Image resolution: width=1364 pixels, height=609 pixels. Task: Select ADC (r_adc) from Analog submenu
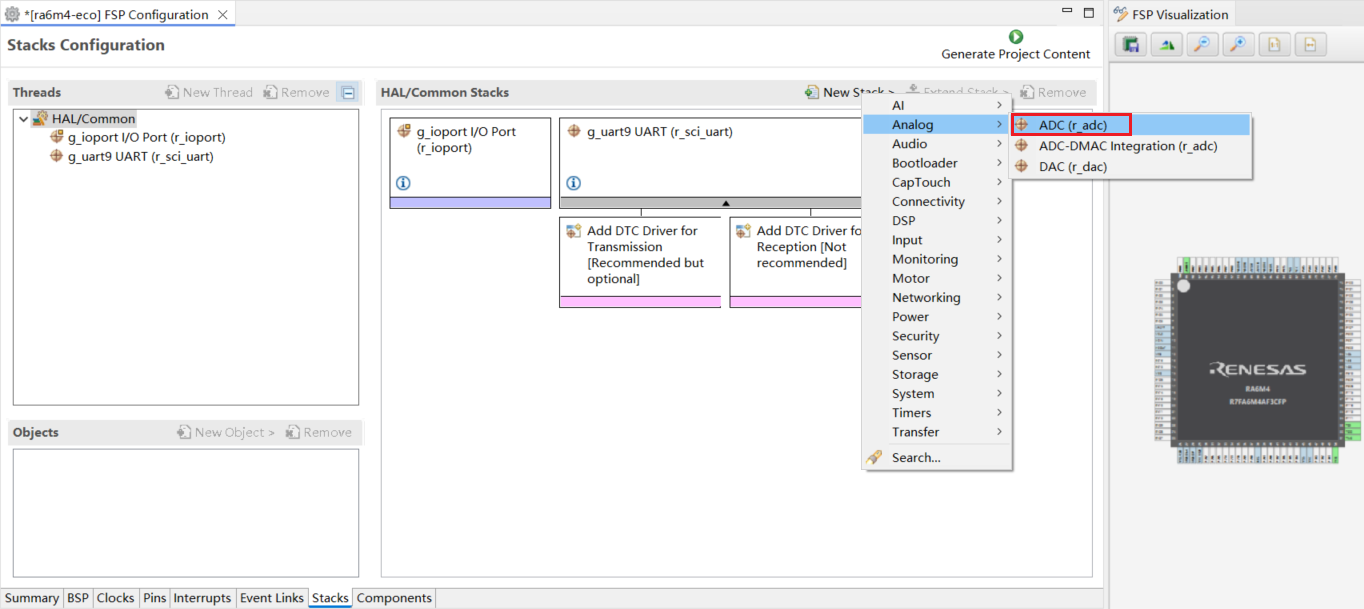(1131, 125)
